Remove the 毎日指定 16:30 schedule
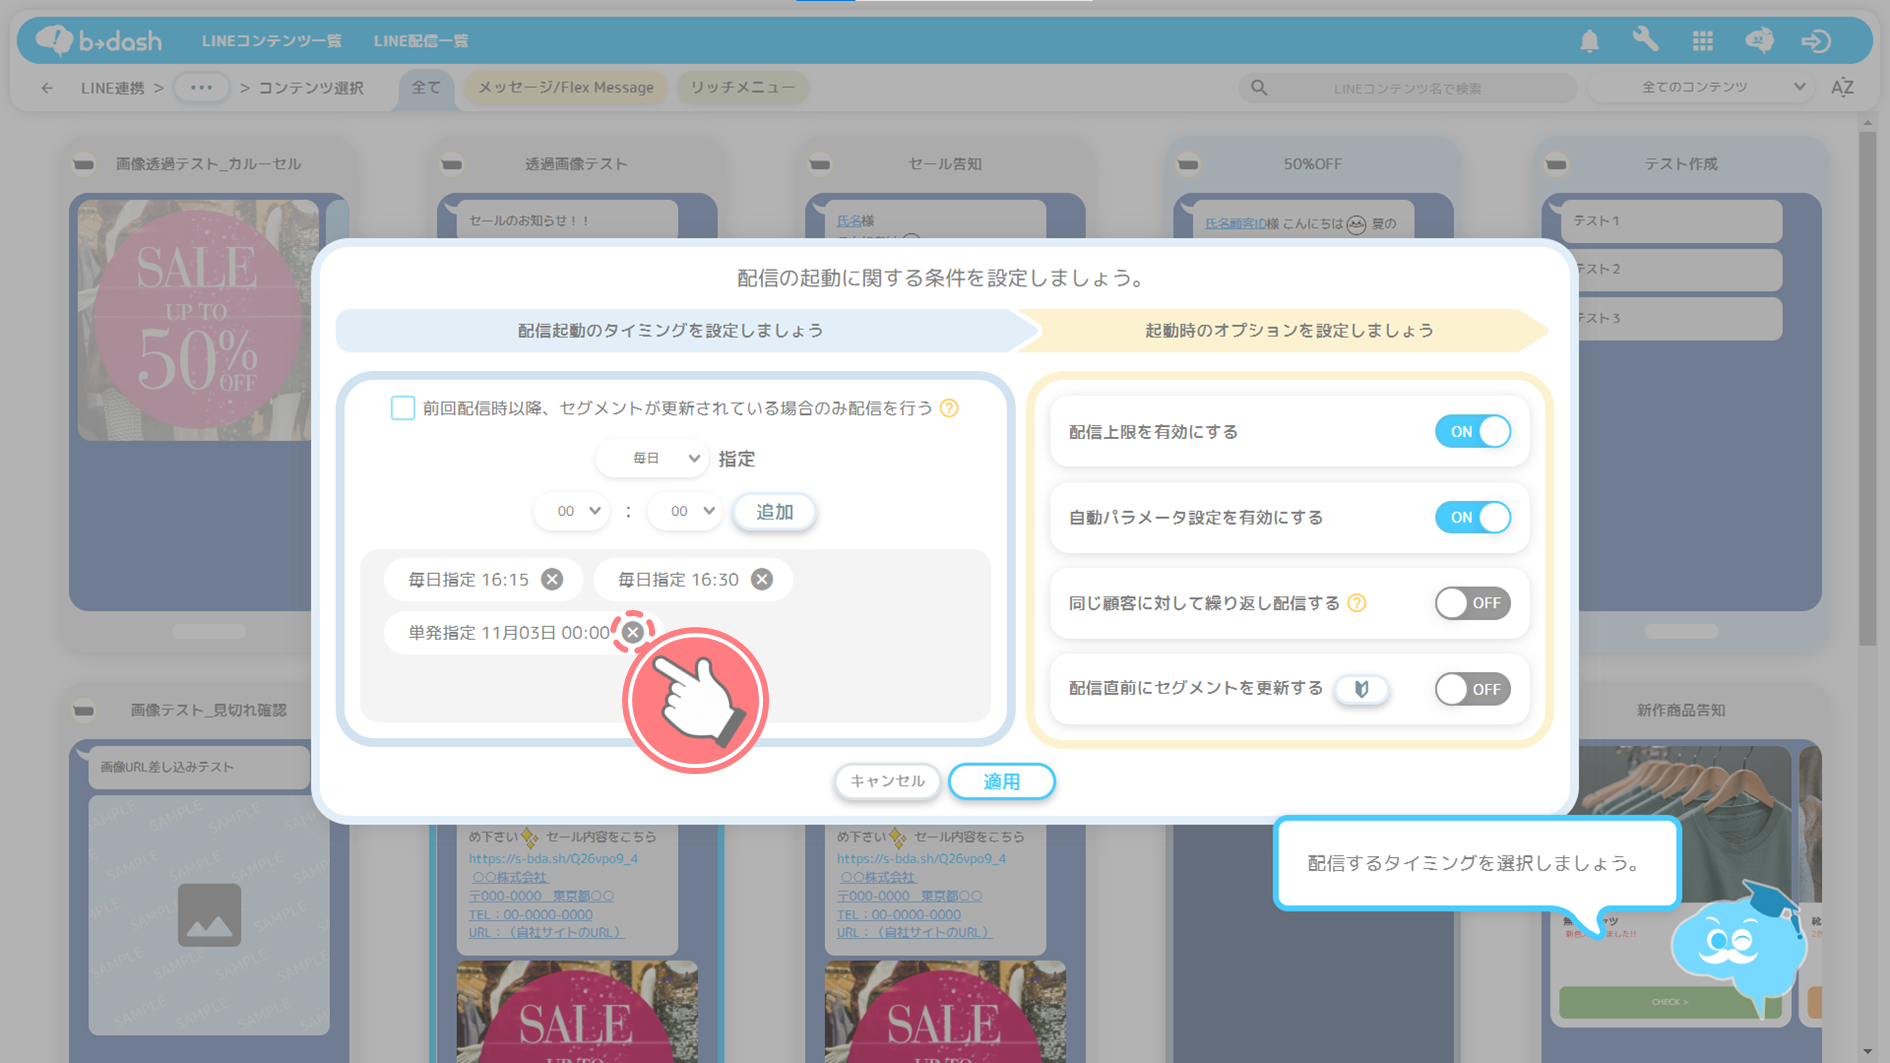 [x=762, y=579]
